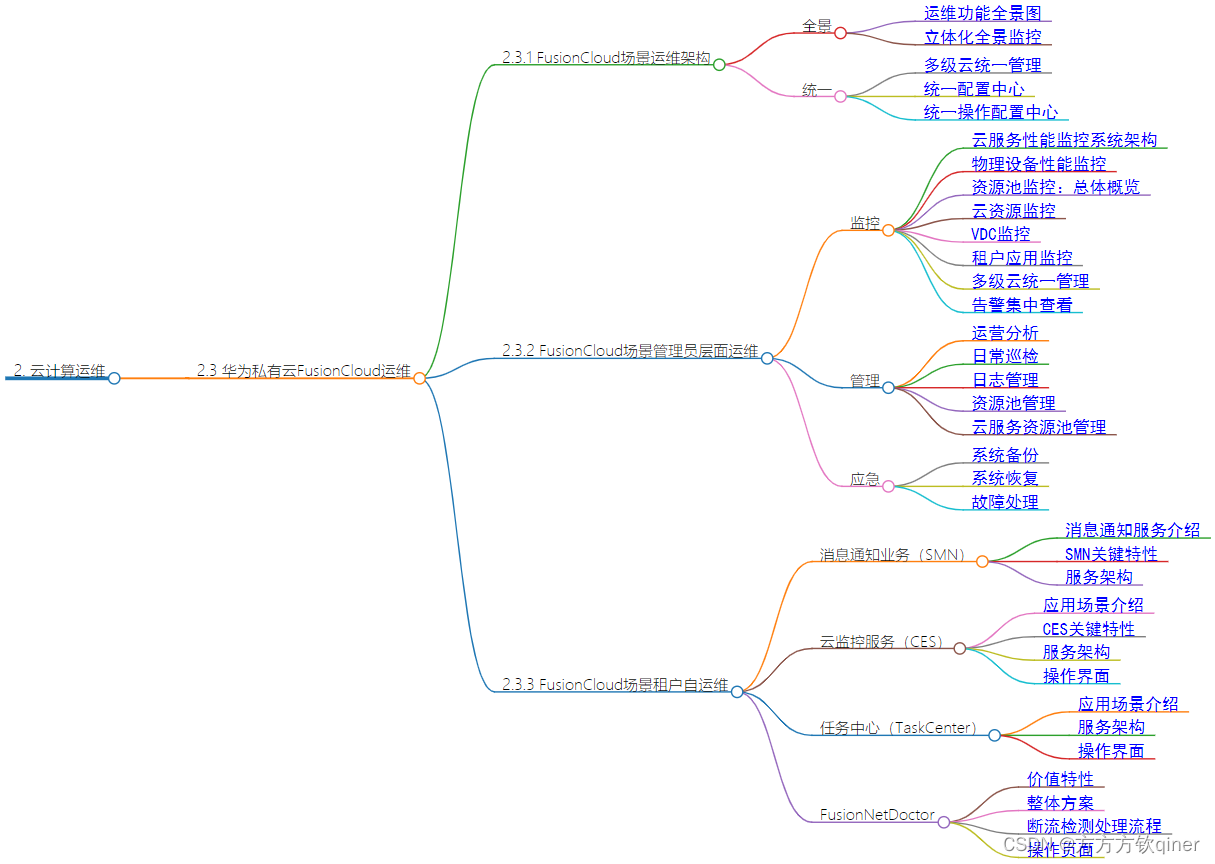Viewport: 1215px width, 864px height.
Task: Open the 告警集中查看 link
Action: [1022, 305]
